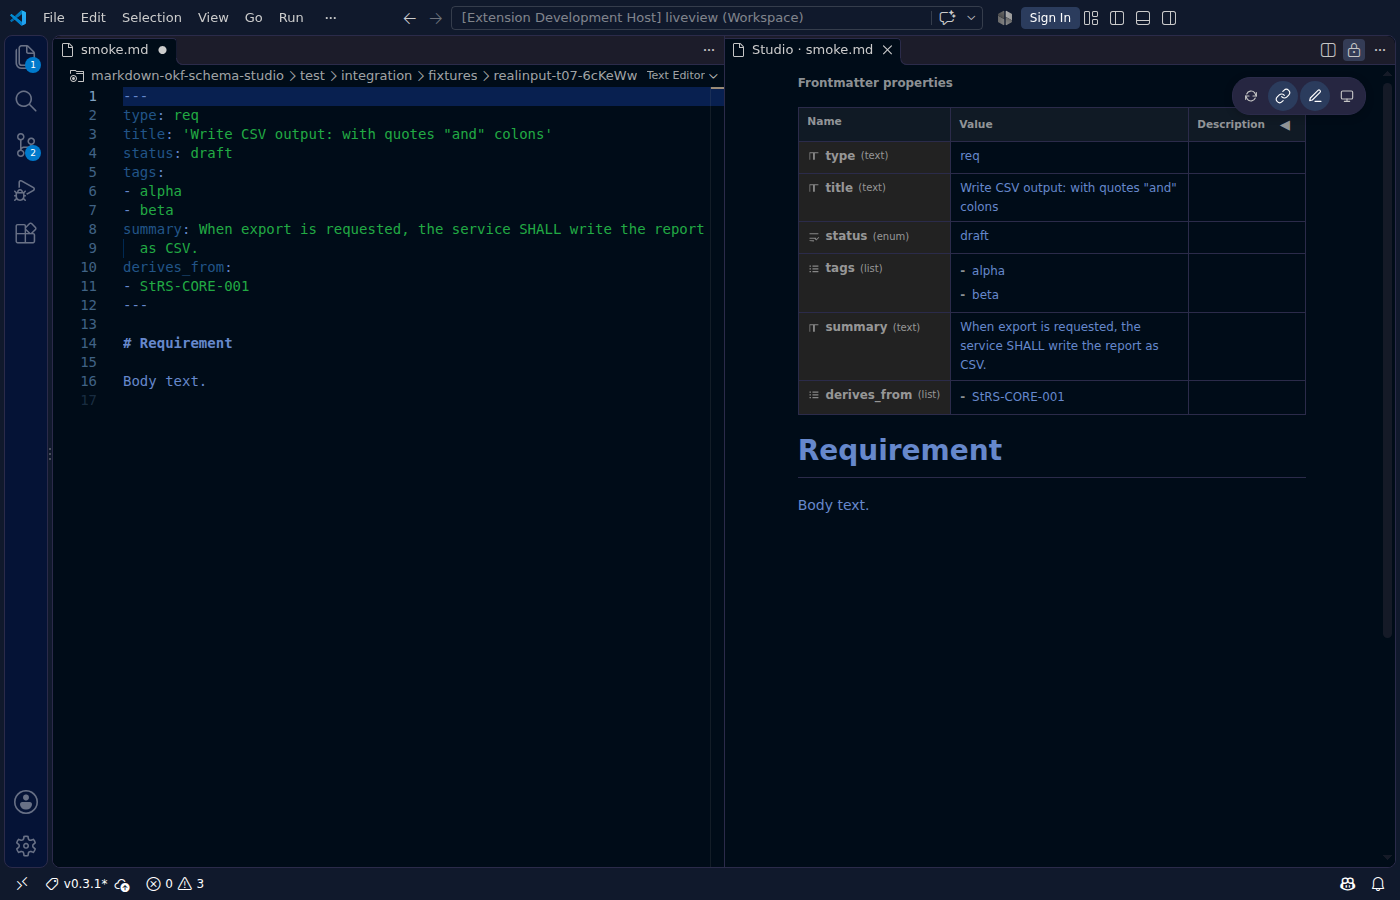Open the Selection menu

152,18
